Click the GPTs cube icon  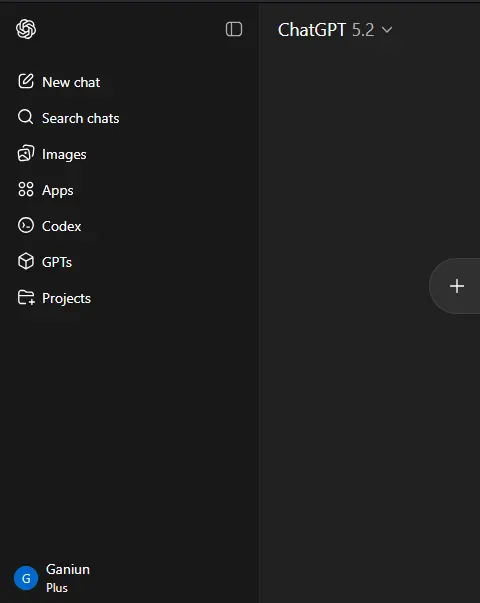click(x=26, y=262)
